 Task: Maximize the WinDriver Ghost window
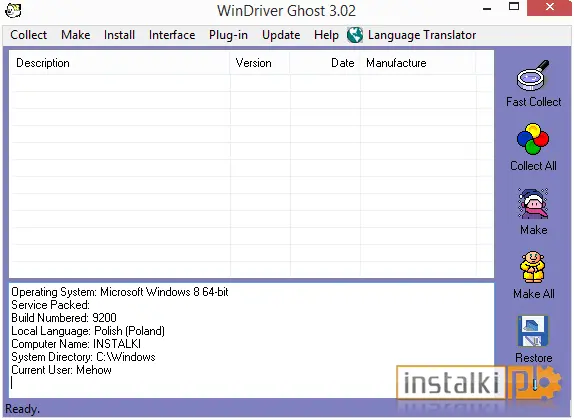click(x=514, y=7)
